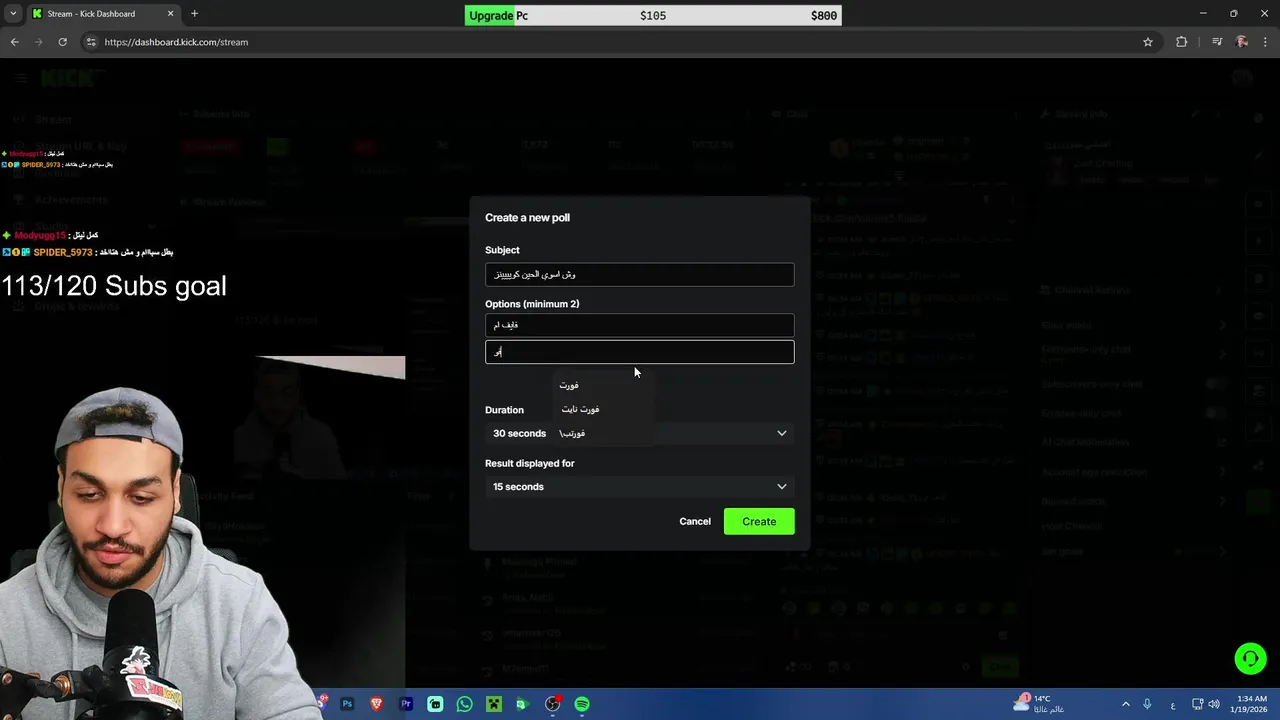This screenshot has height=720, width=1280.
Task: Cancel the new poll dialog
Action: (695, 521)
